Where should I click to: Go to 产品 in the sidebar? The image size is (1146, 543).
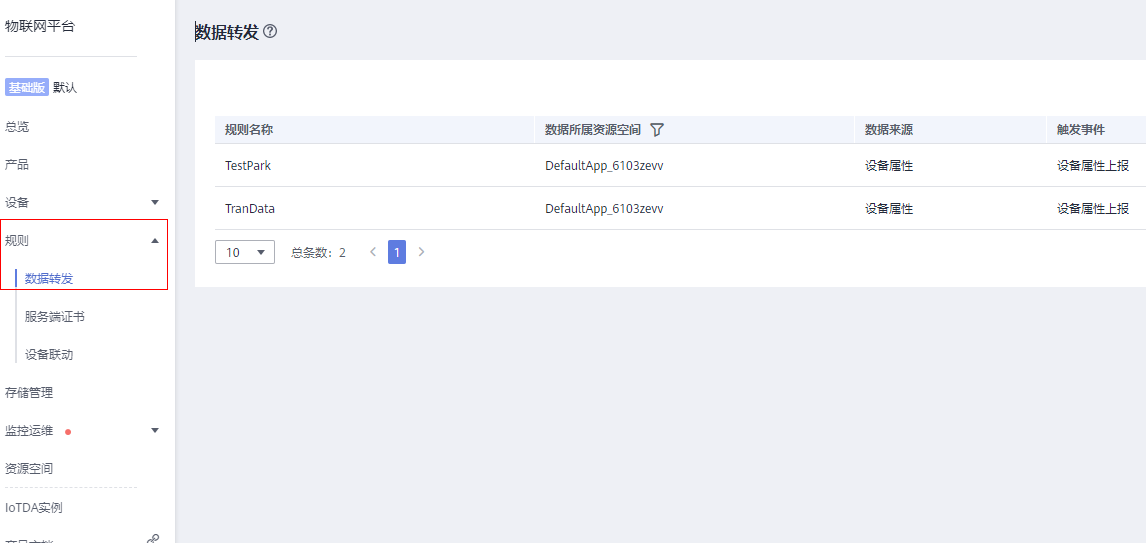click(17, 164)
